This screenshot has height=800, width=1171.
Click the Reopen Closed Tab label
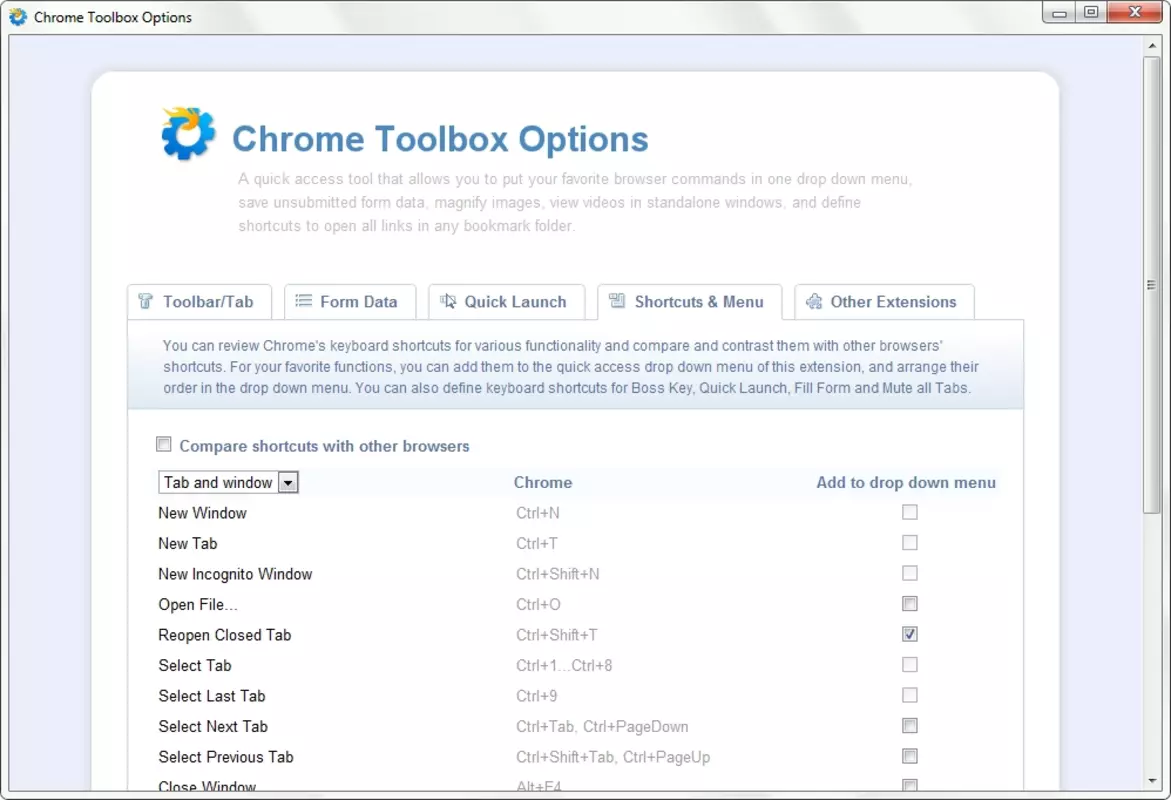[225, 635]
